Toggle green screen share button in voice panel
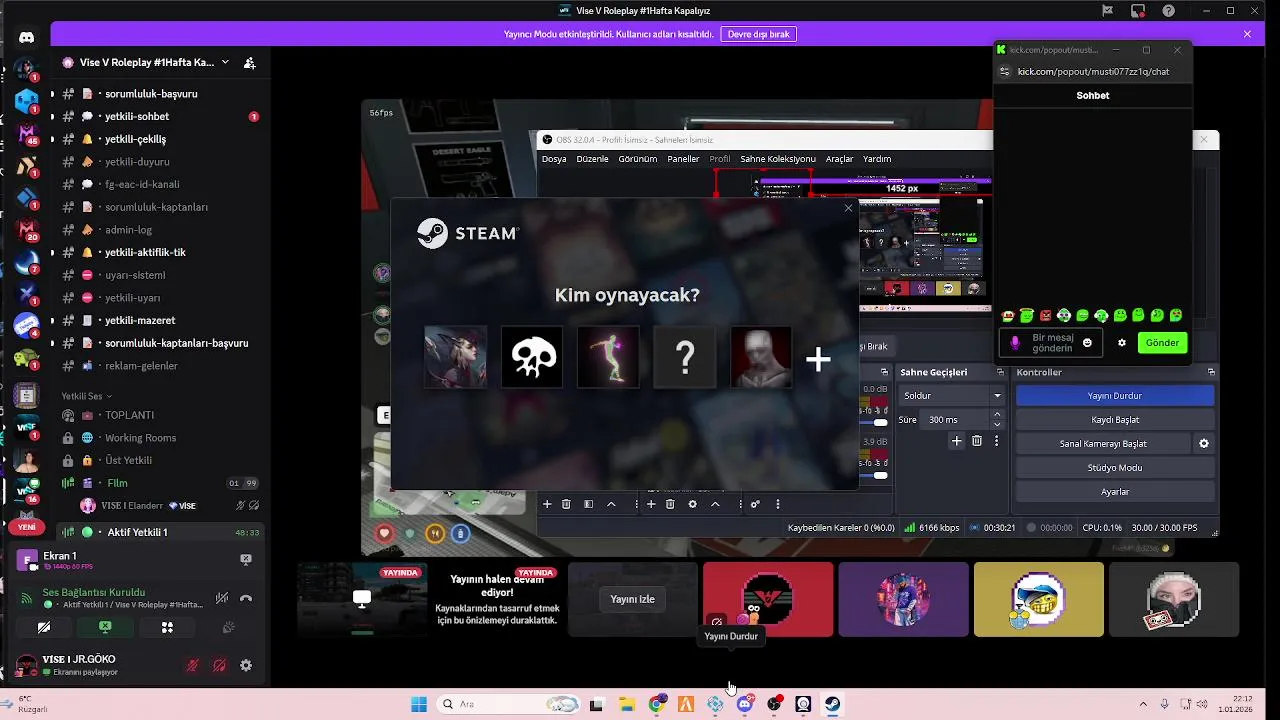Image resolution: width=1280 pixels, height=720 pixels. coord(105,627)
